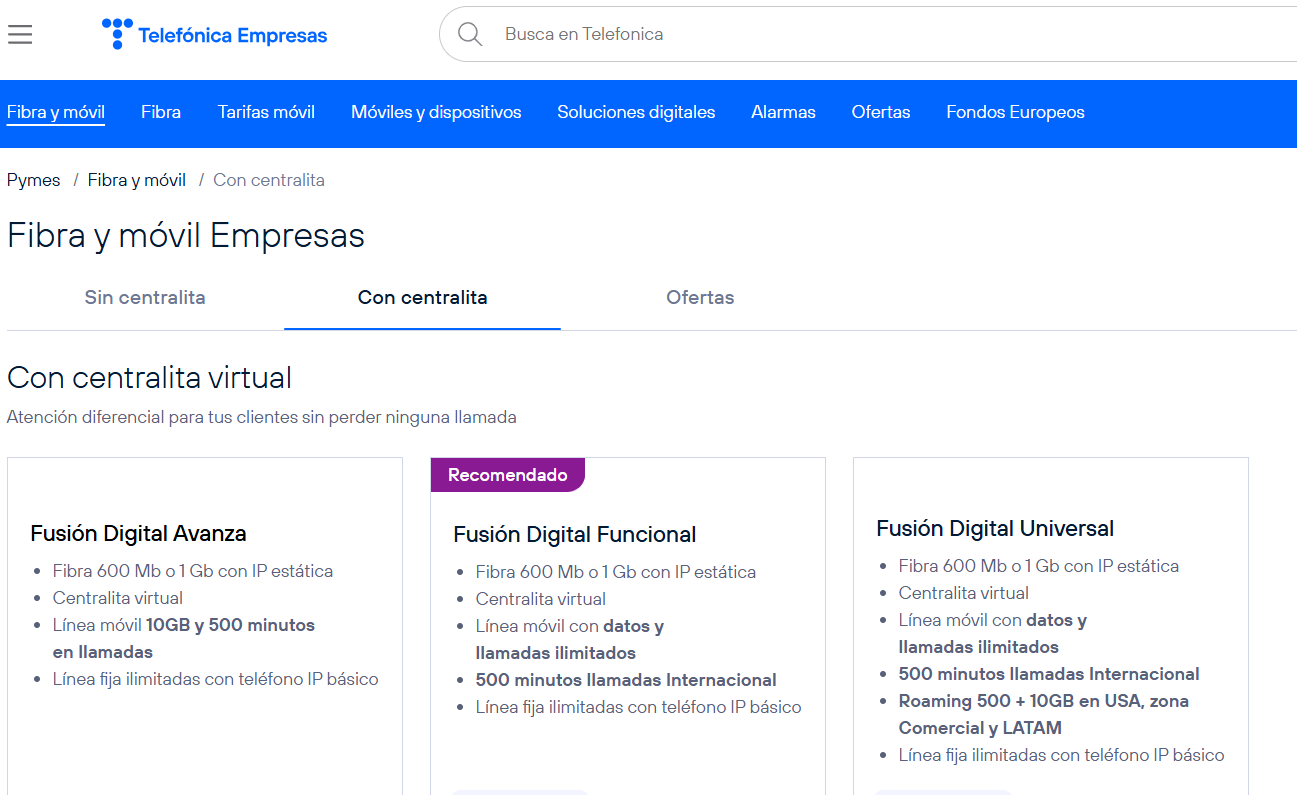Click 'Centralita virtual' in the Funcional card
The image size is (1297, 795).
(x=541, y=599)
